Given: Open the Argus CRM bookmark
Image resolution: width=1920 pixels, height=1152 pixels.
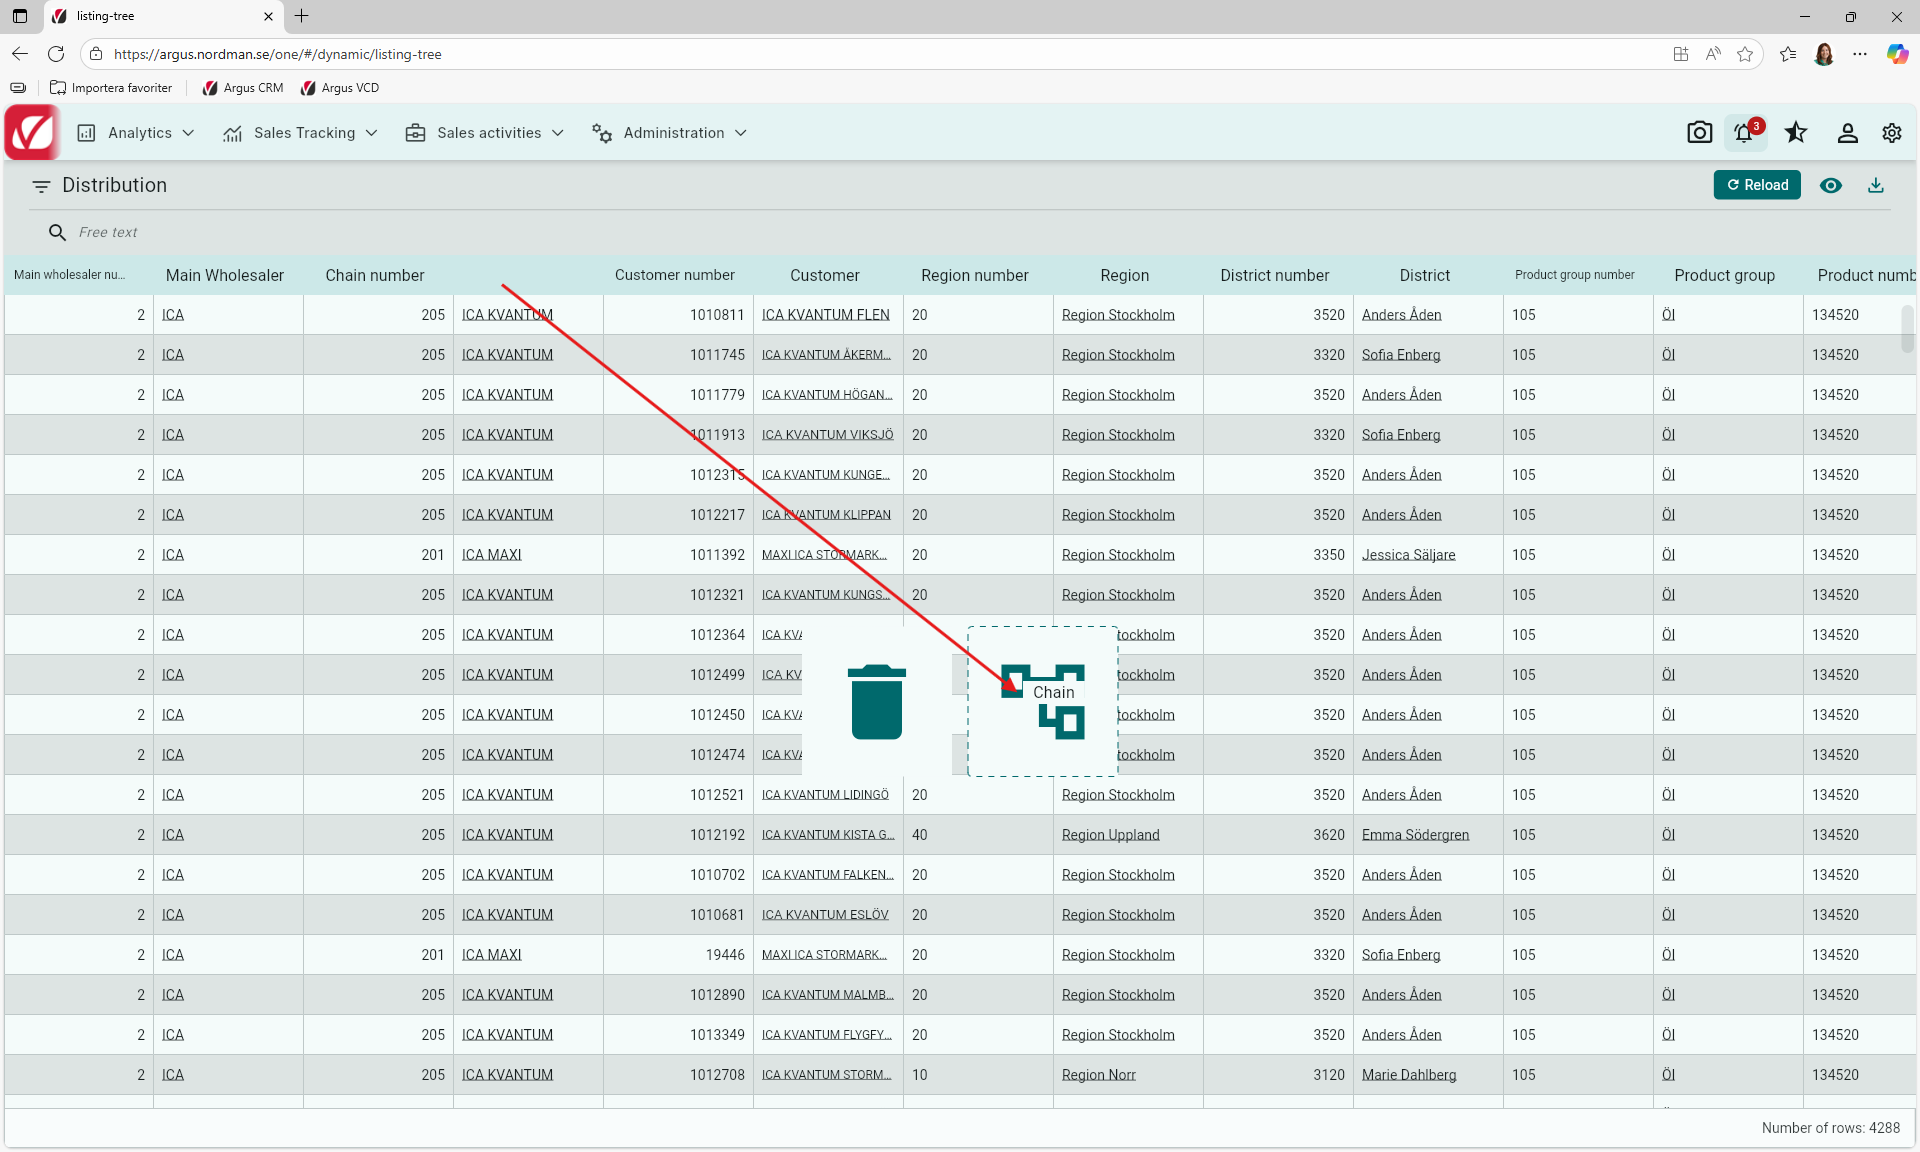Looking at the screenshot, I should pyautogui.click(x=243, y=88).
